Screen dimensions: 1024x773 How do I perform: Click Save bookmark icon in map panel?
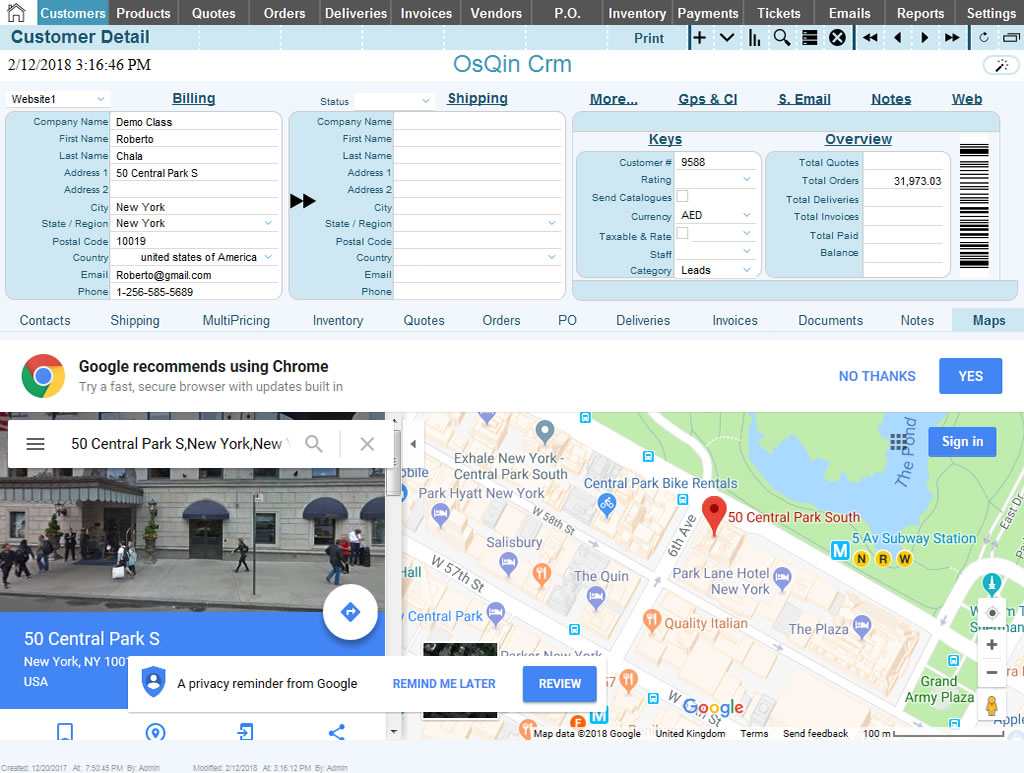tap(65, 732)
